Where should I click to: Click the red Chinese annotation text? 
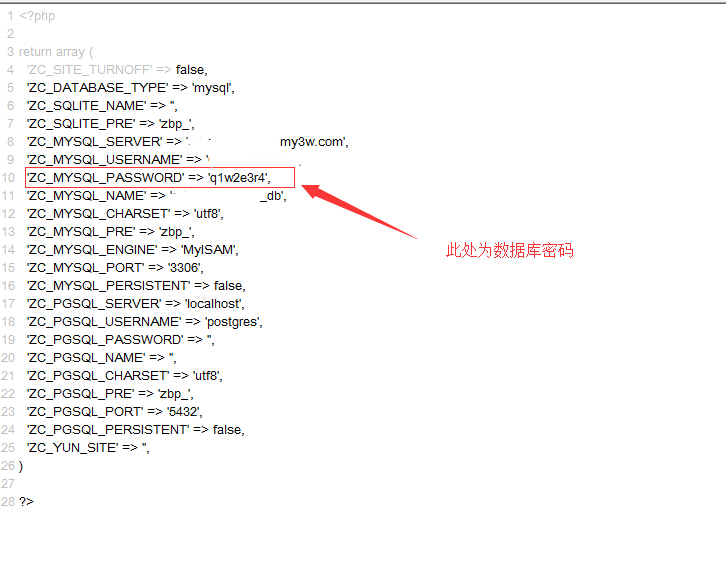pos(509,251)
